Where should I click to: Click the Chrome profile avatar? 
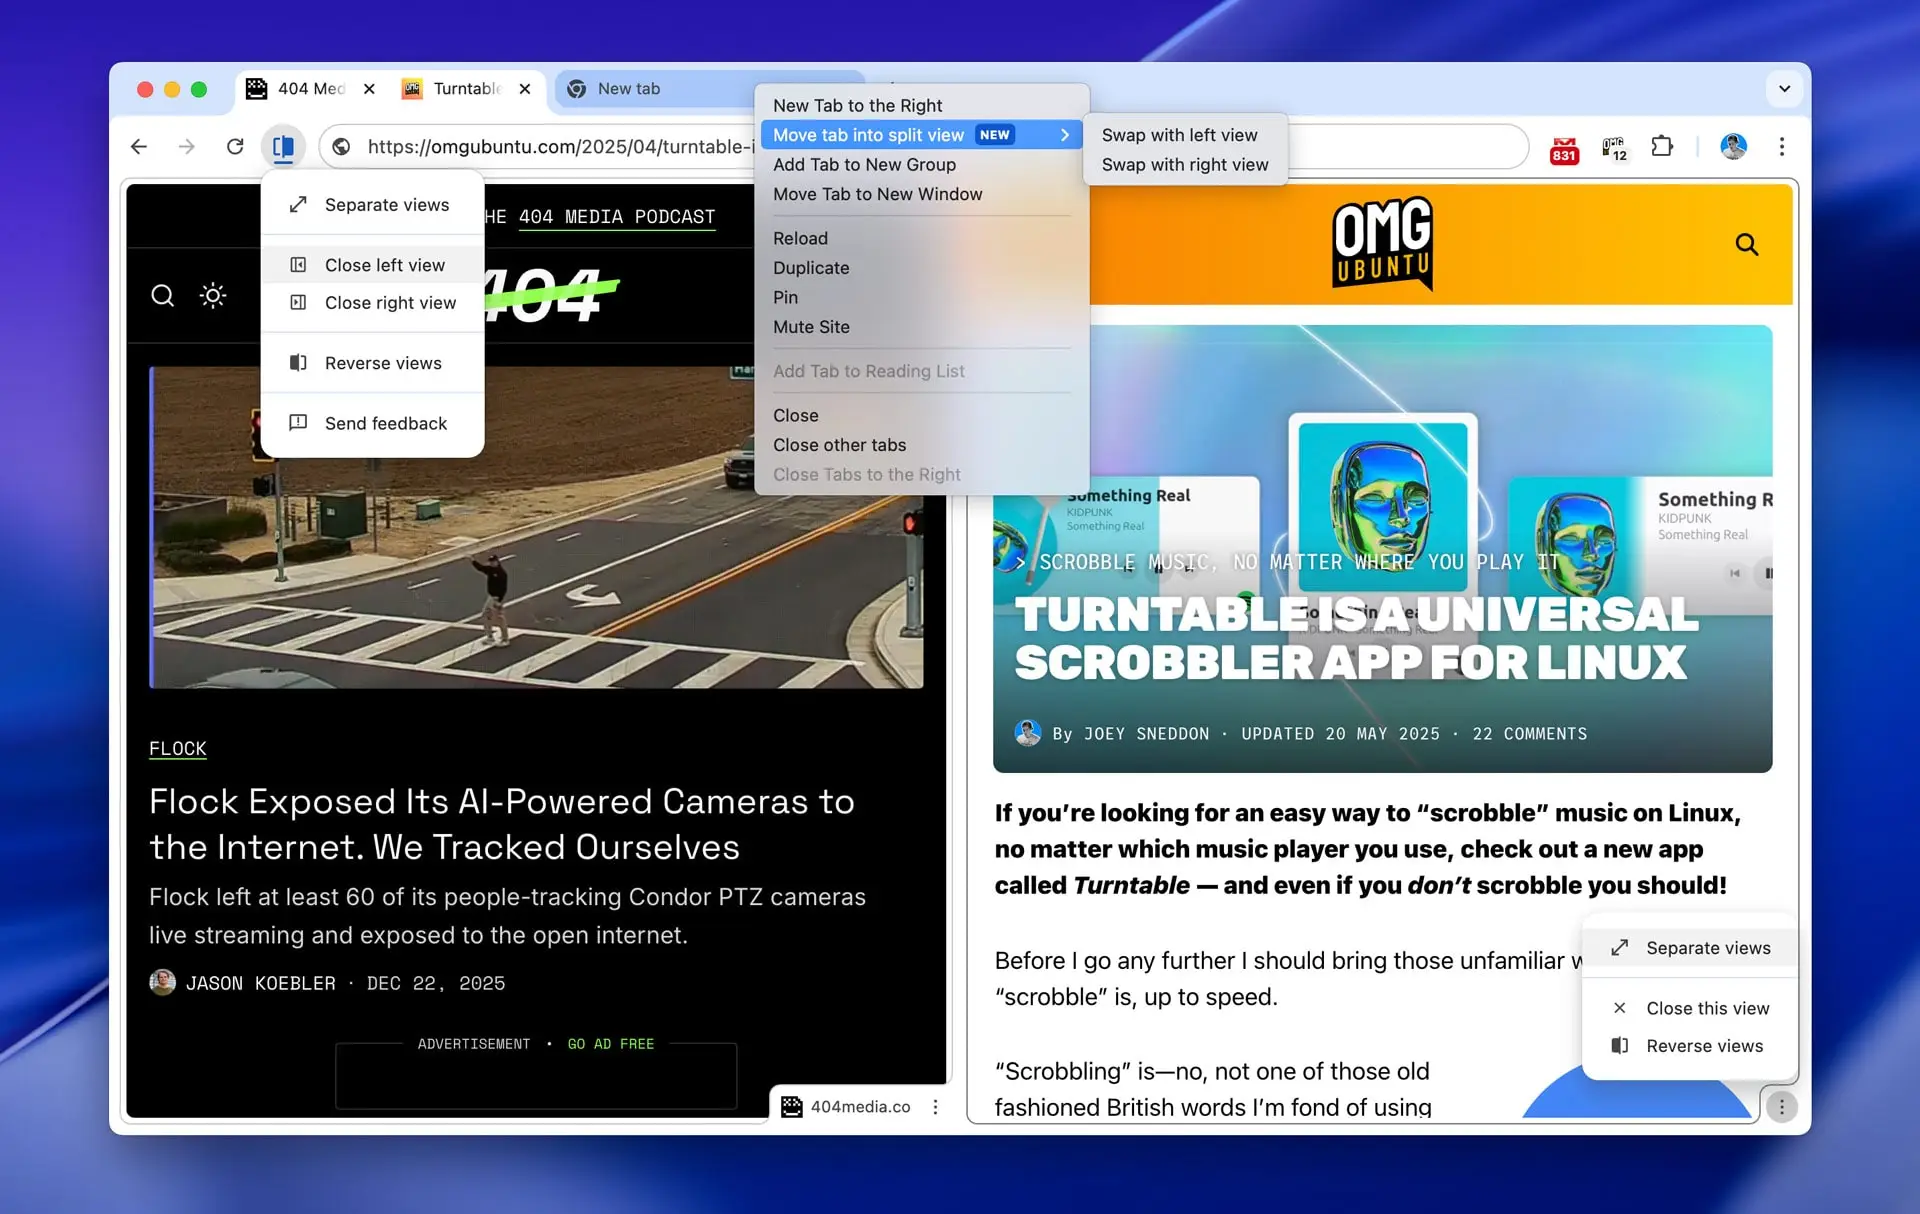click(1734, 146)
